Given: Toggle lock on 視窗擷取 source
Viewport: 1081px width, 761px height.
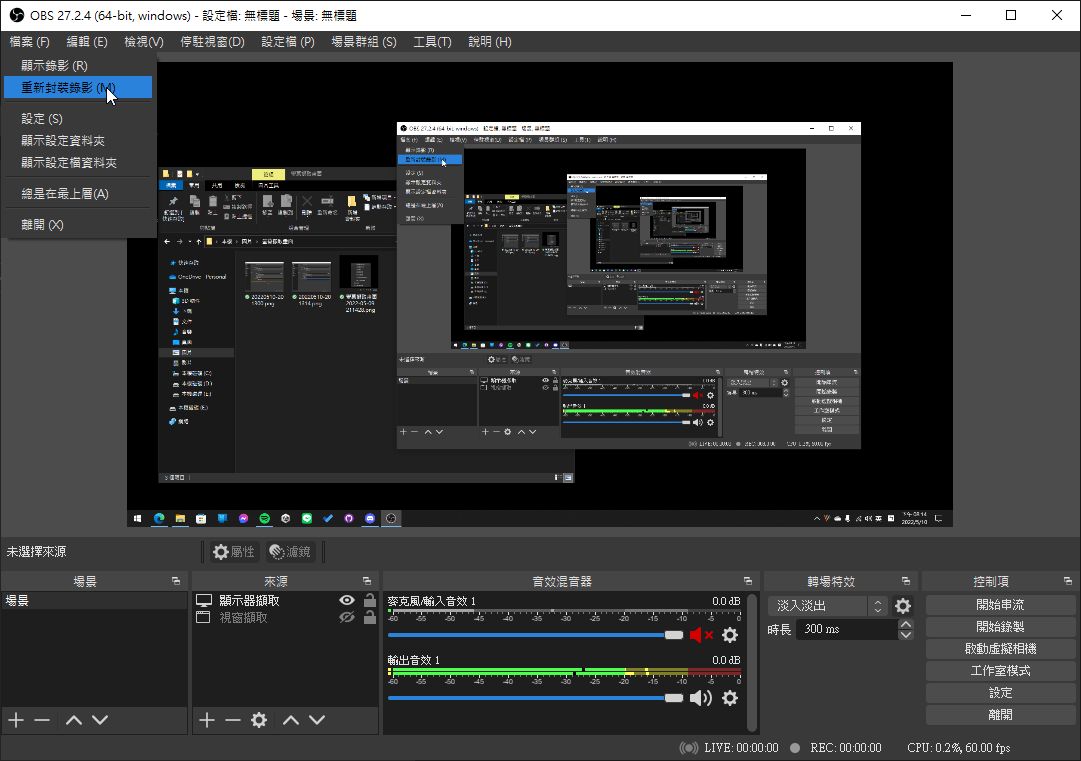Looking at the screenshot, I should (370, 618).
